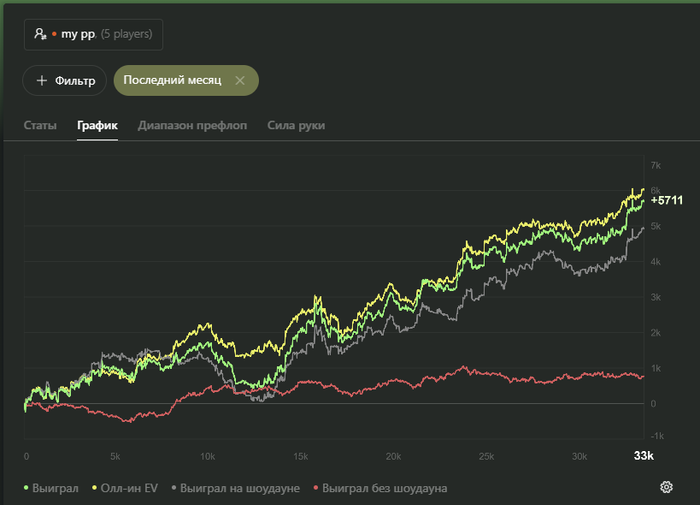
Task: Switch to the Статы tab
Action: pyautogui.click(x=41, y=126)
